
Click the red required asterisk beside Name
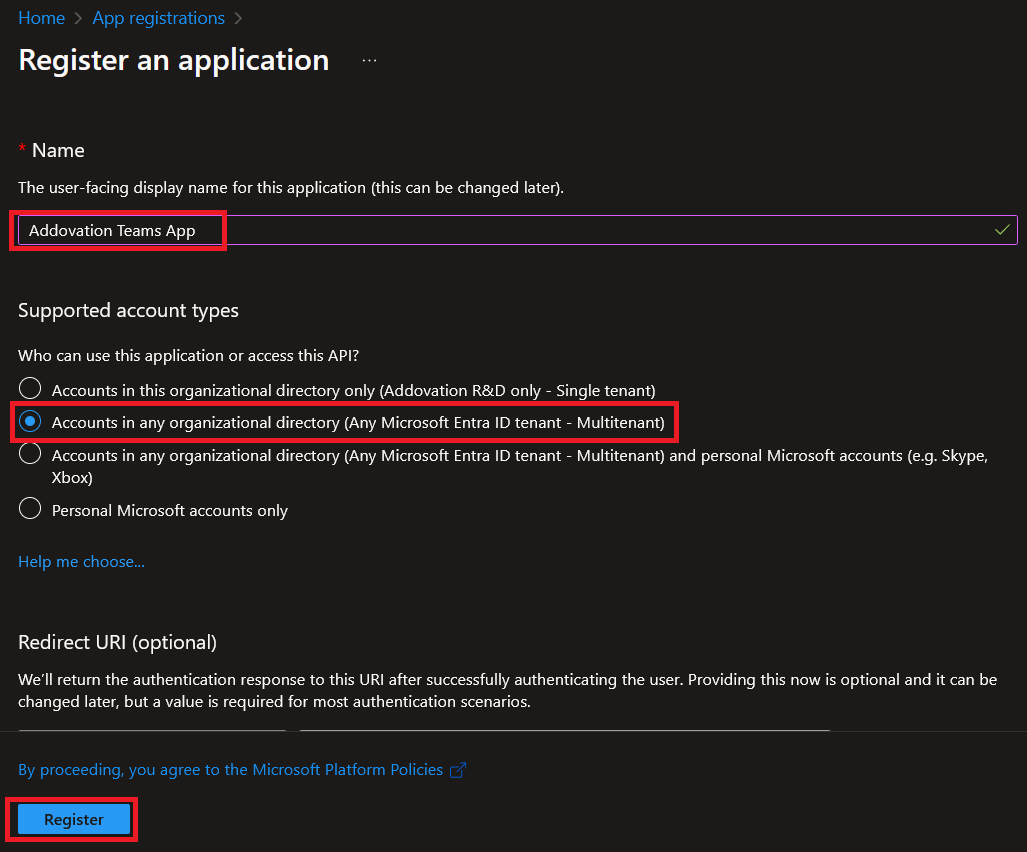tap(22, 150)
